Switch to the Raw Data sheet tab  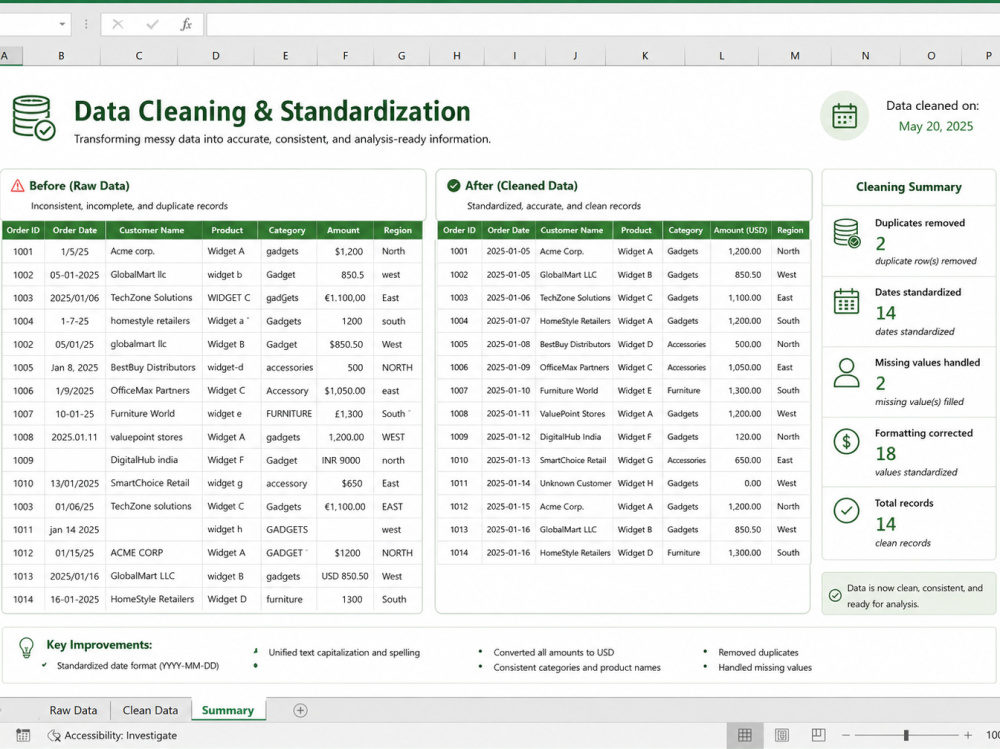(x=73, y=710)
